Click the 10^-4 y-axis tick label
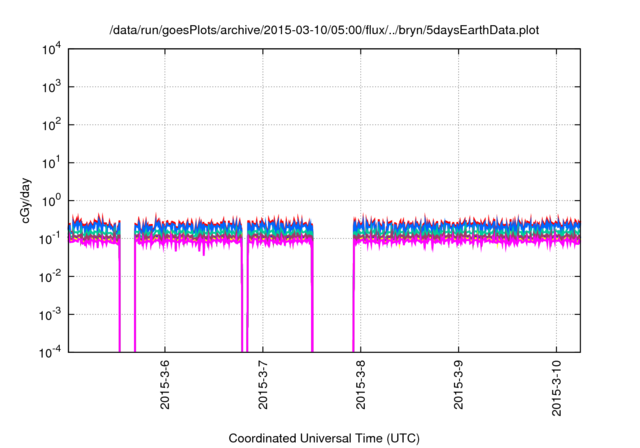The image size is (640, 448). coord(50,352)
